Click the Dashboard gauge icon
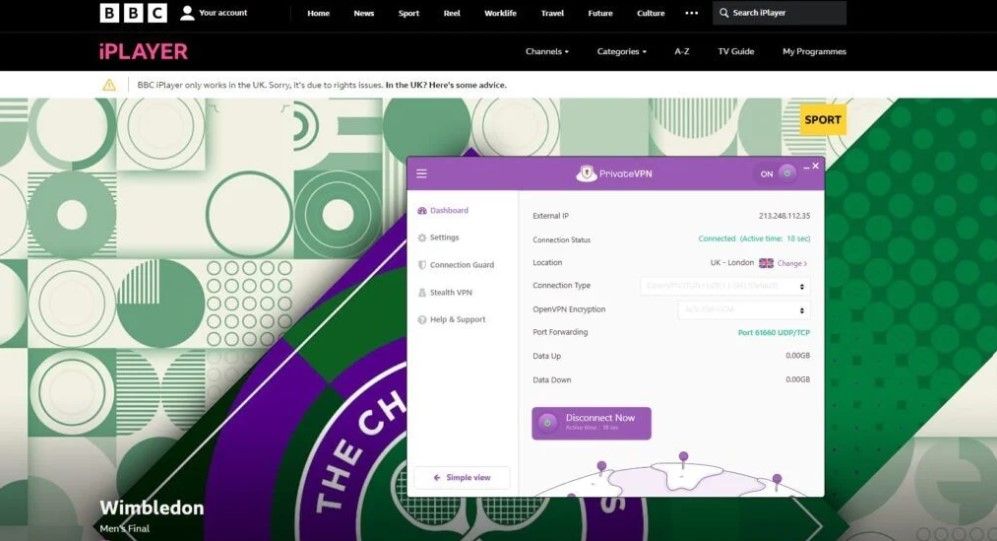 tap(422, 210)
